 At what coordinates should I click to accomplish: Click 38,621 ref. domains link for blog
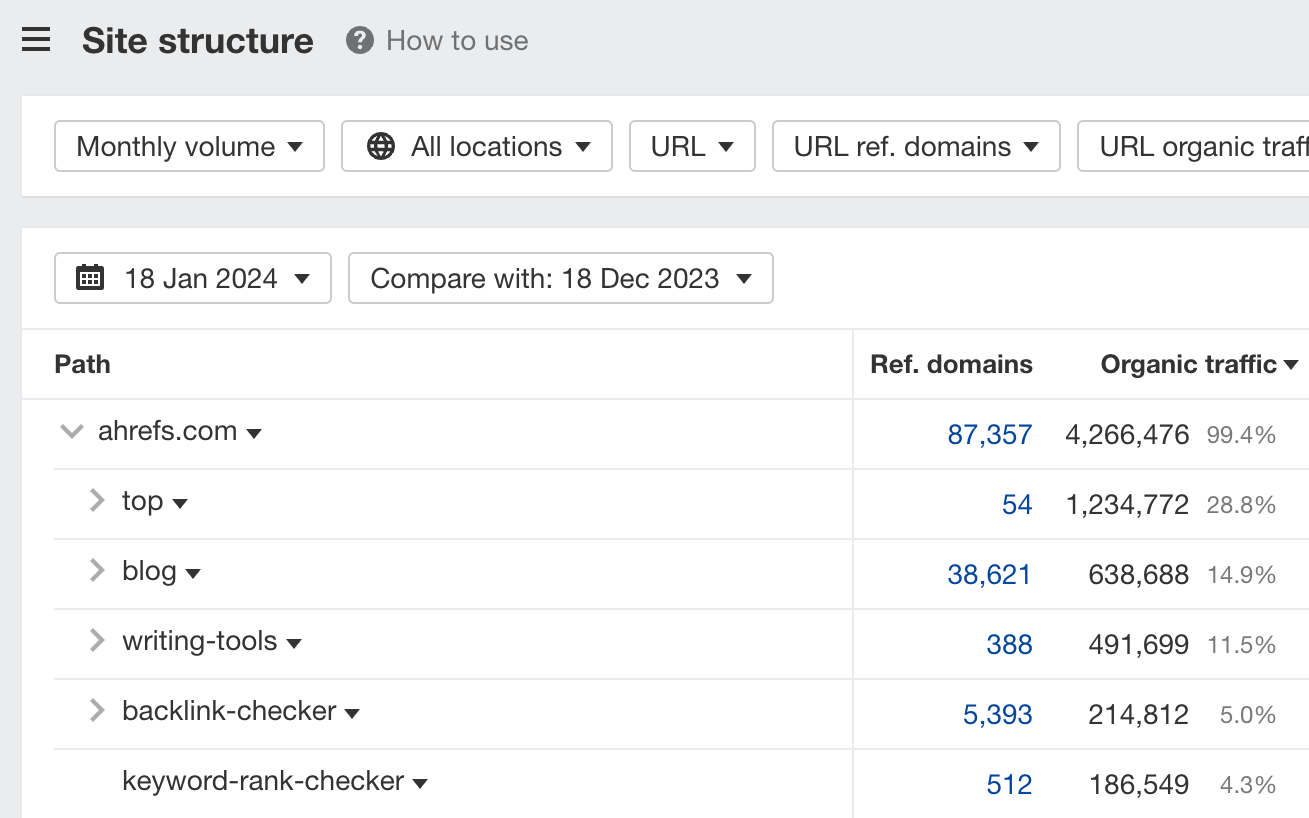point(989,575)
